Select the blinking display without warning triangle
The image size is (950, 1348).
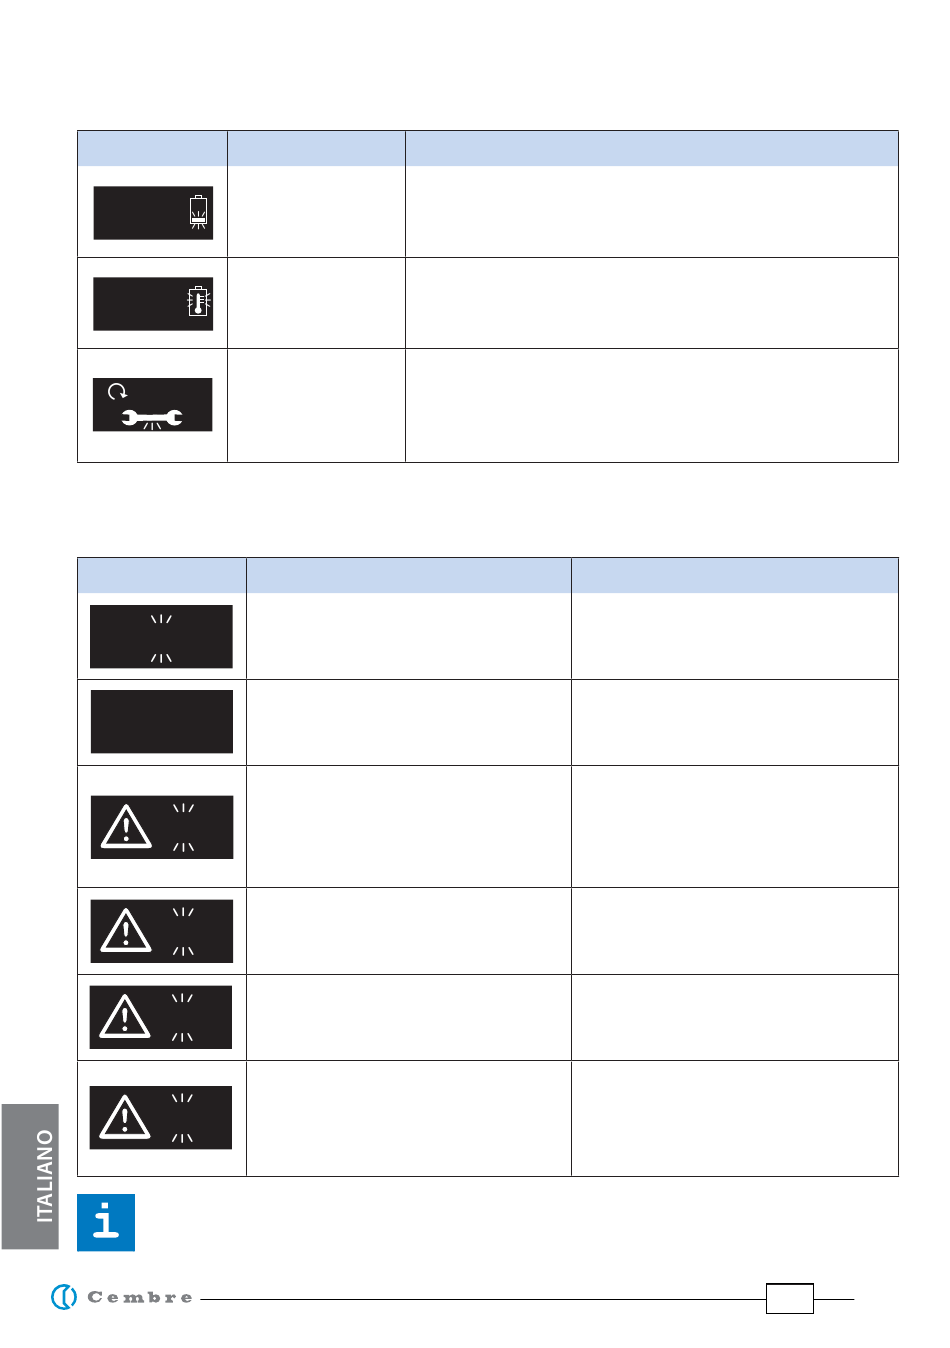pos(161,637)
